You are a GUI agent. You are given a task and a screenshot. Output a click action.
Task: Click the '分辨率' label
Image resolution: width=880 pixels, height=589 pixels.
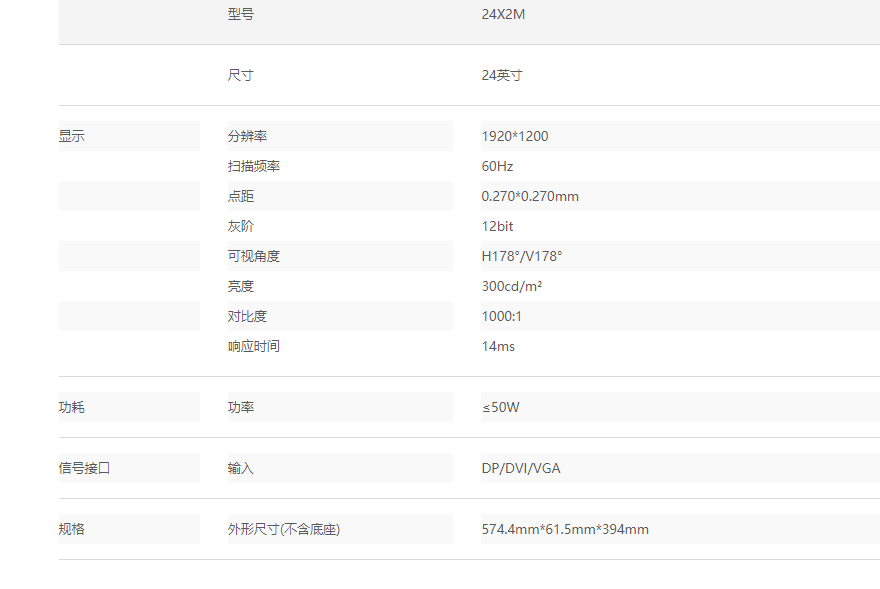click(x=248, y=136)
